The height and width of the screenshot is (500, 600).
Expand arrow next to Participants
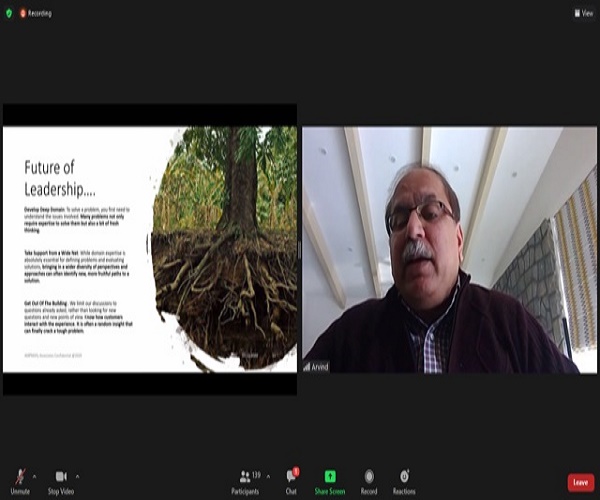coord(268,477)
